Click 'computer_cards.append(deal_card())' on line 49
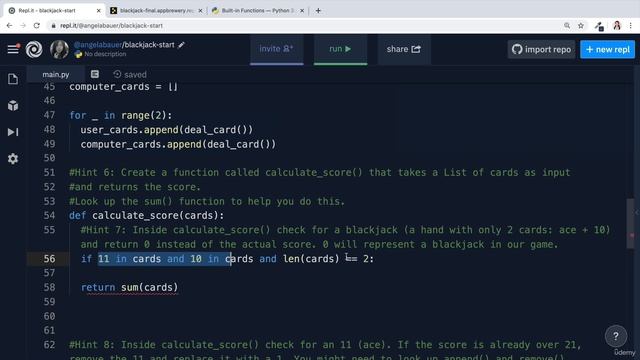Image resolution: width=640 pixels, height=360 pixels. pos(178,144)
